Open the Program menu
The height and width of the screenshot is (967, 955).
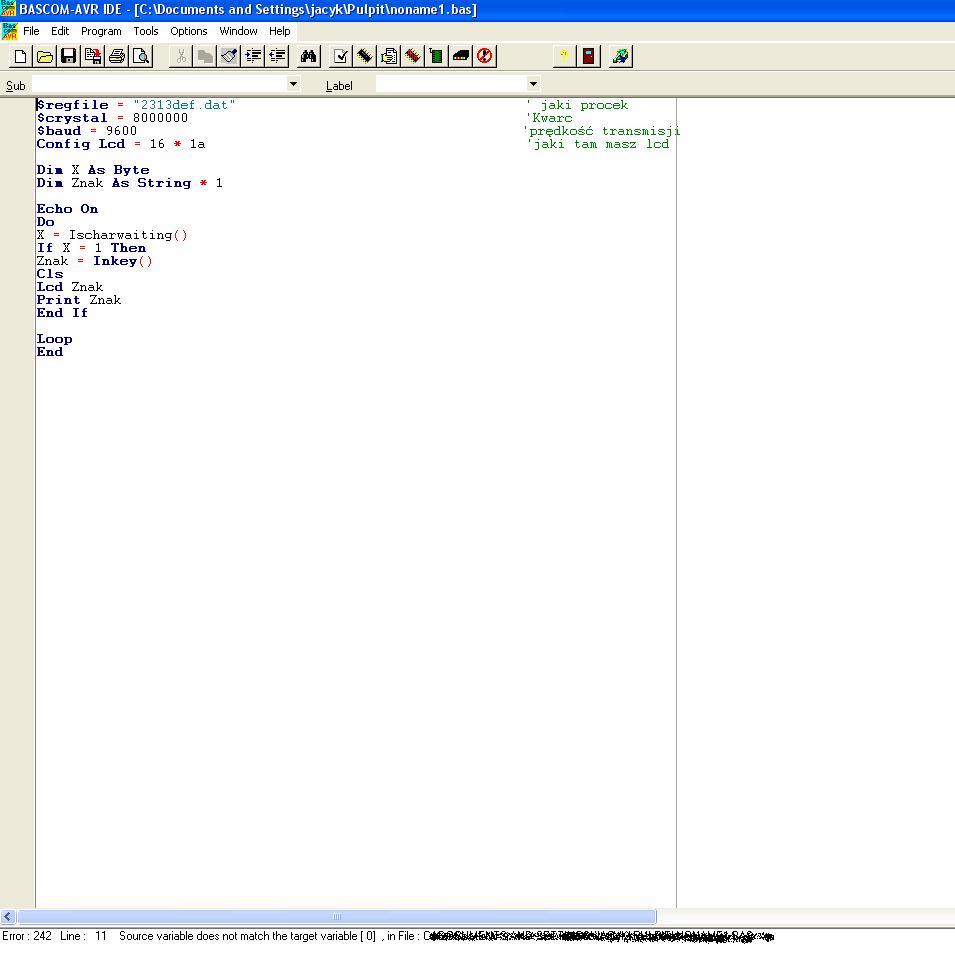pyautogui.click(x=101, y=31)
